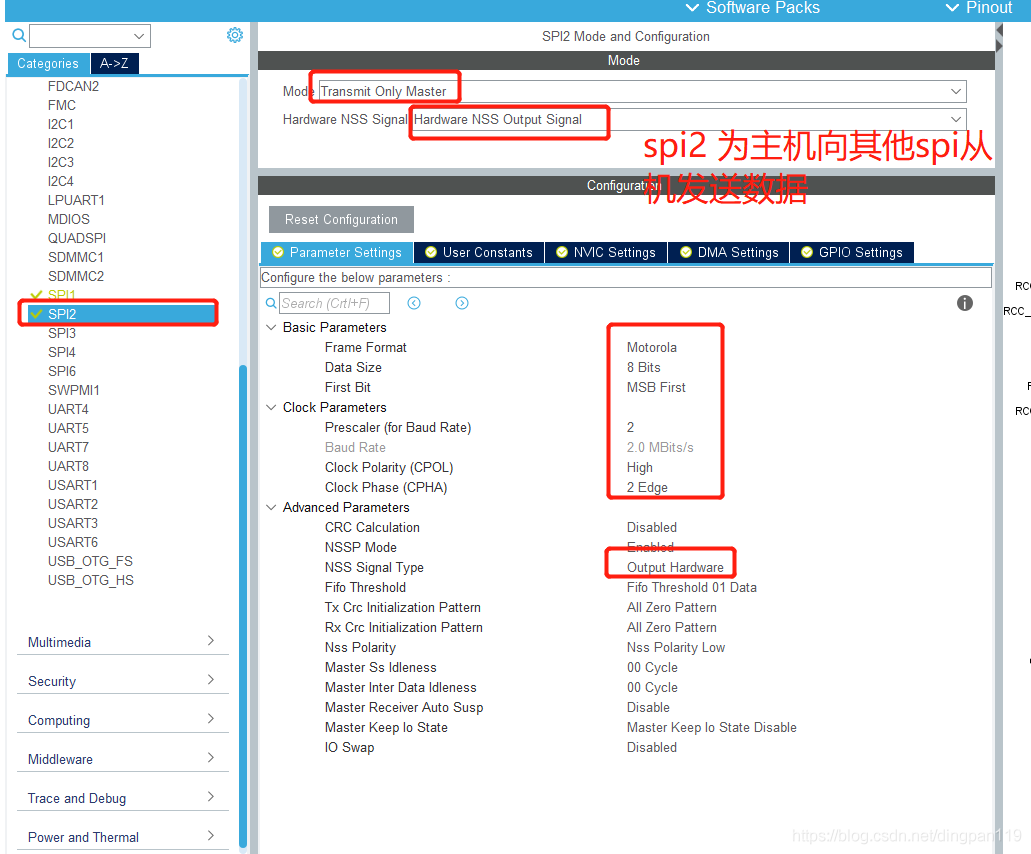Collapse the Basic Parameters section
The image size is (1031, 854).
point(270,326)
